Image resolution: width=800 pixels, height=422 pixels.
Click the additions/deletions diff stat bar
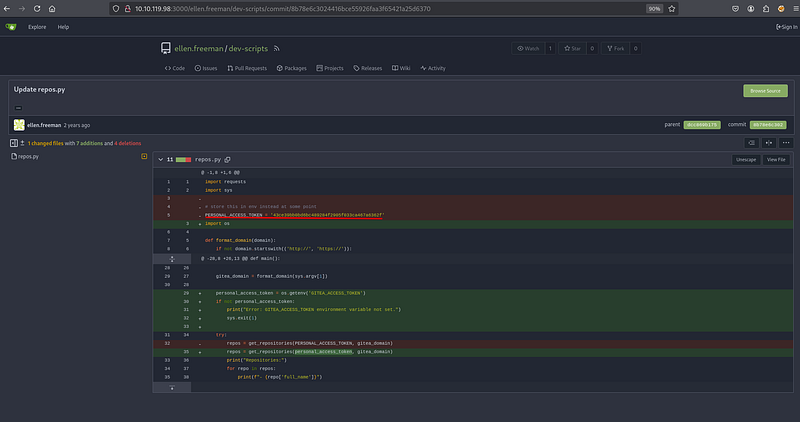182,159
